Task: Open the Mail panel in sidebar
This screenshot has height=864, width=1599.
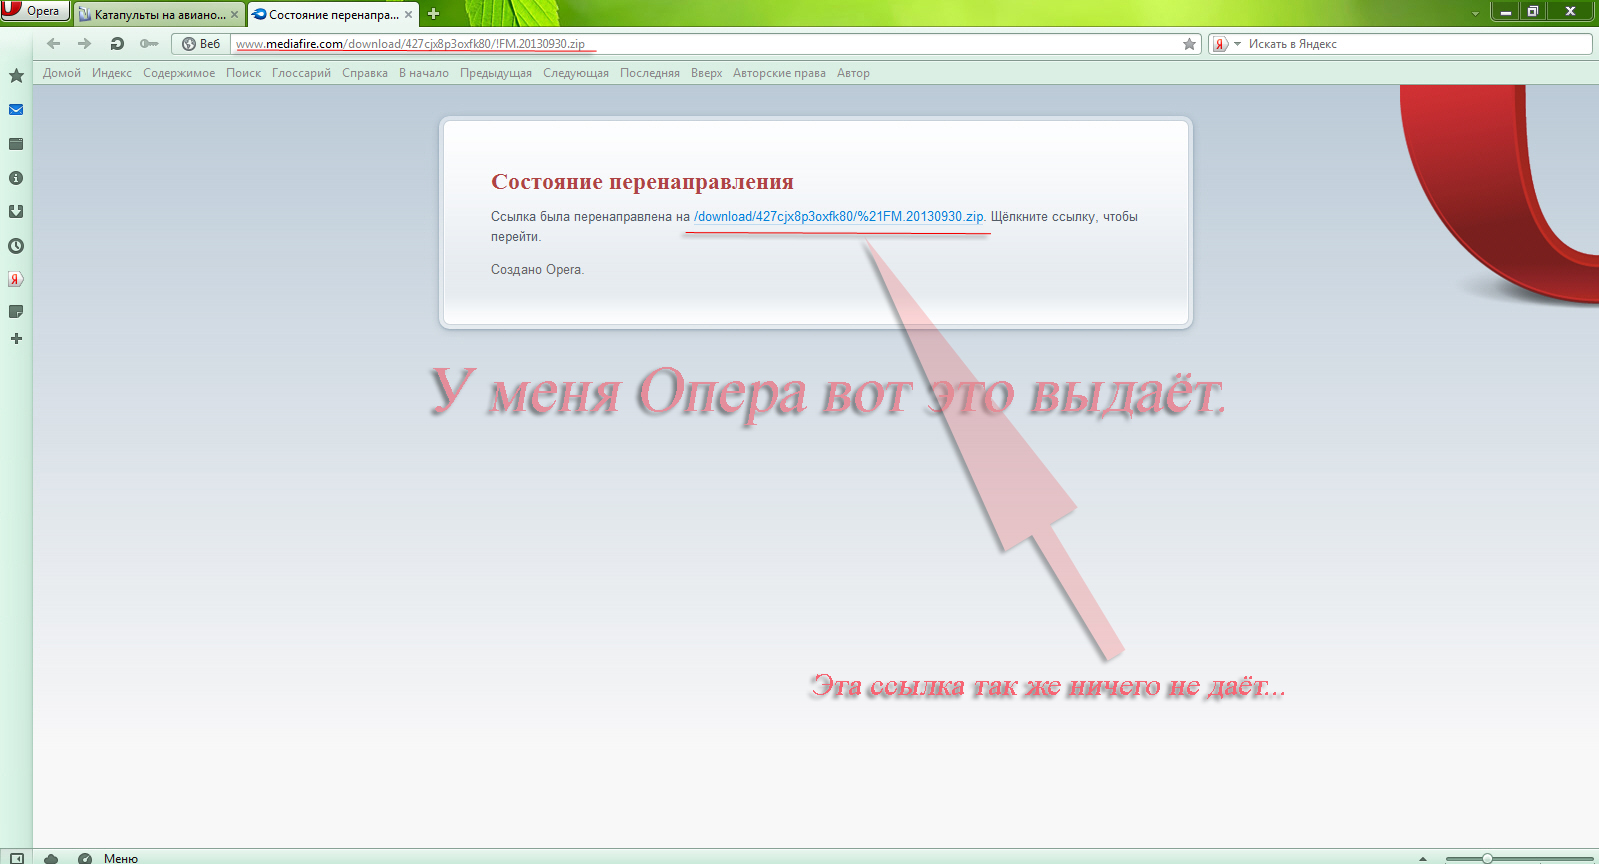Action: coord(16,110)
